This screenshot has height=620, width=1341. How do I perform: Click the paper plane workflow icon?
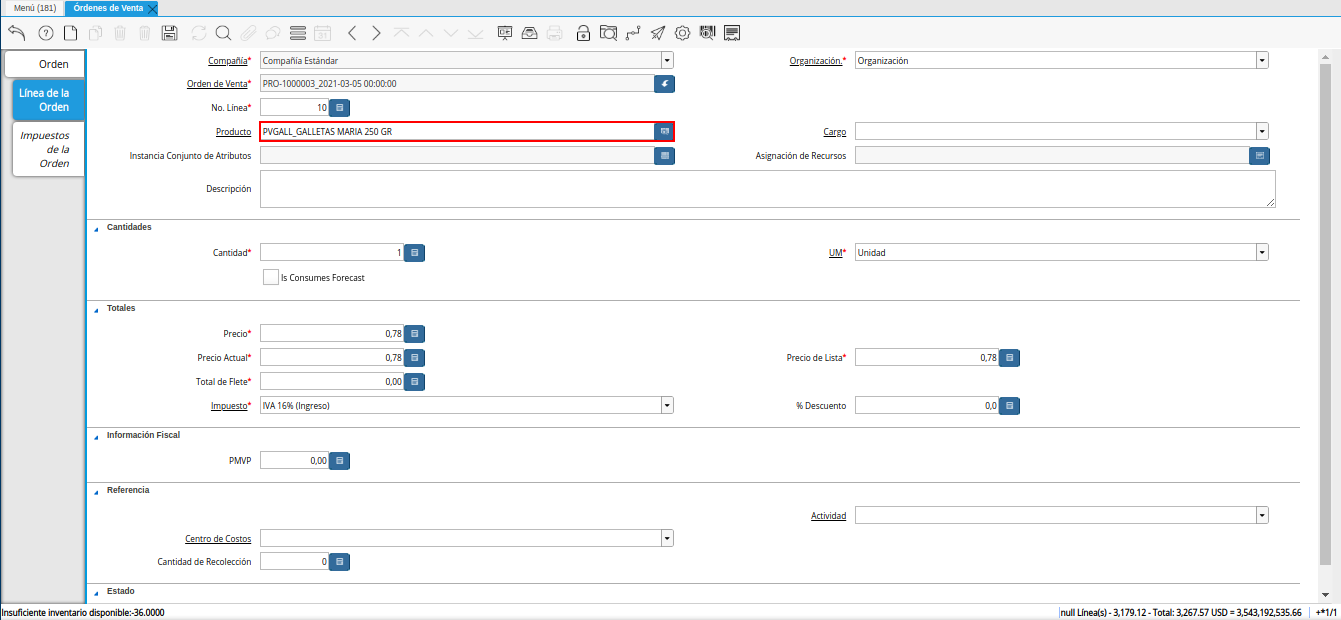coord(657,33)
